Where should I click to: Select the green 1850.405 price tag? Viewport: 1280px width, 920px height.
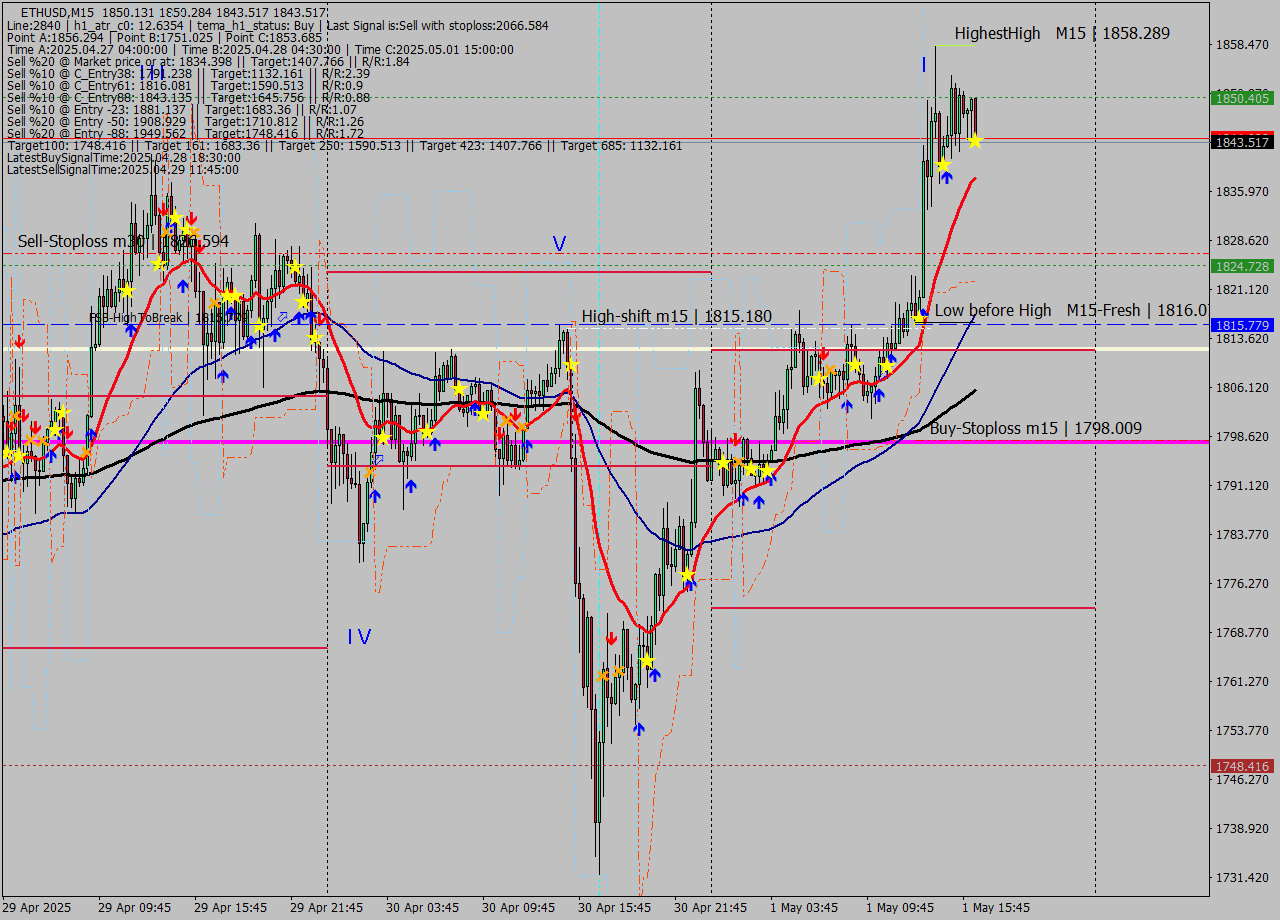1241,98
